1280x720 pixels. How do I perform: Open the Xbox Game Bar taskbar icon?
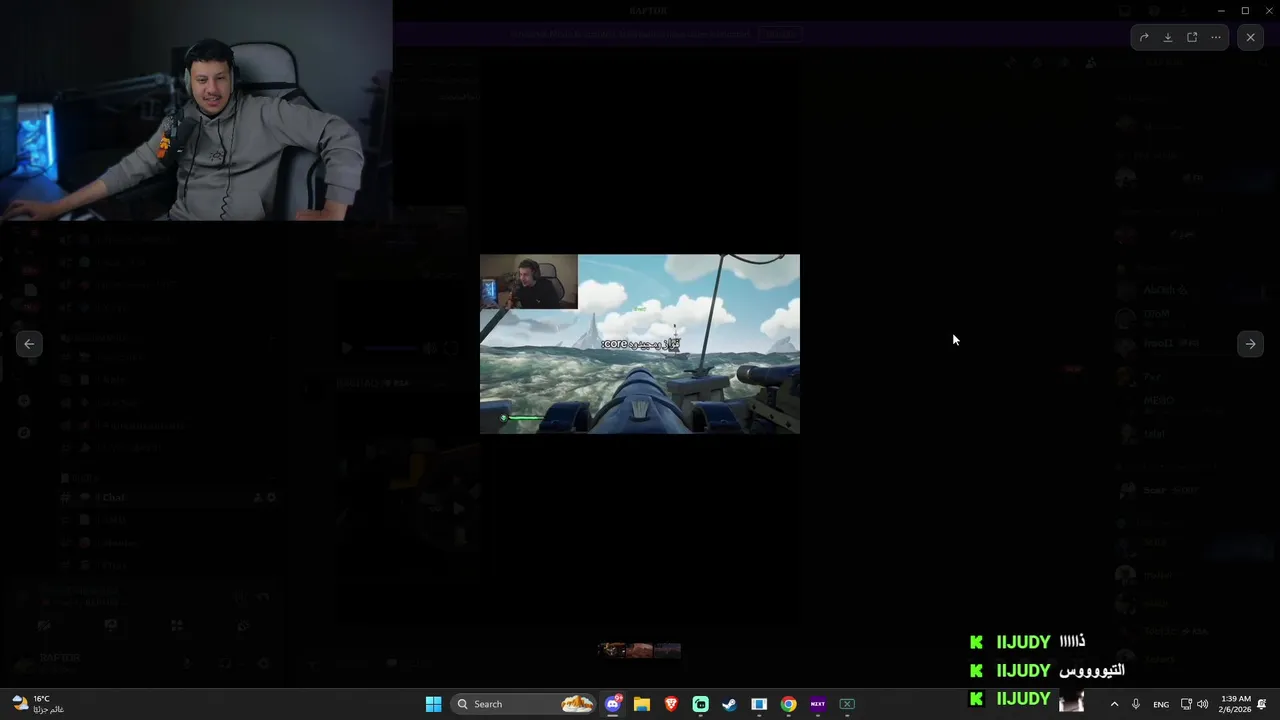847,704
